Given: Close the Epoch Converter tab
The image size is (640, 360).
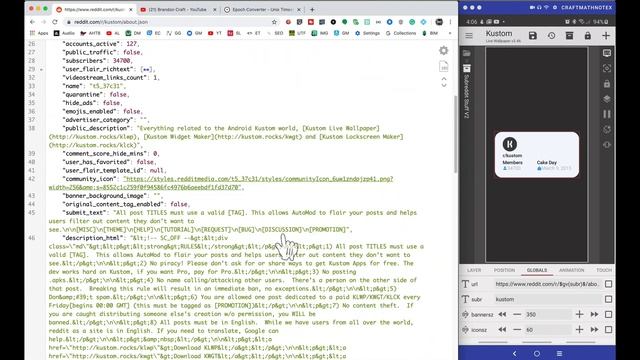Looking at the screenshot, I should (299, 9).
